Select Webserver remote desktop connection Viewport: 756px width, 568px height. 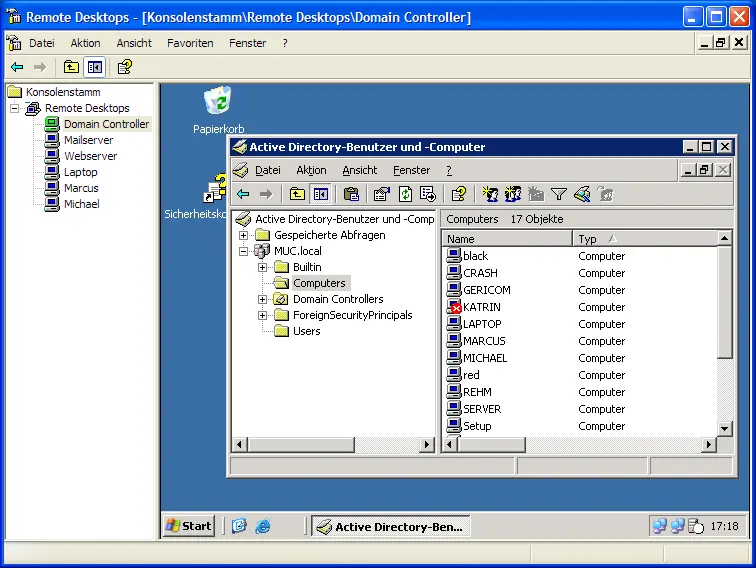[x=90, y=156]
